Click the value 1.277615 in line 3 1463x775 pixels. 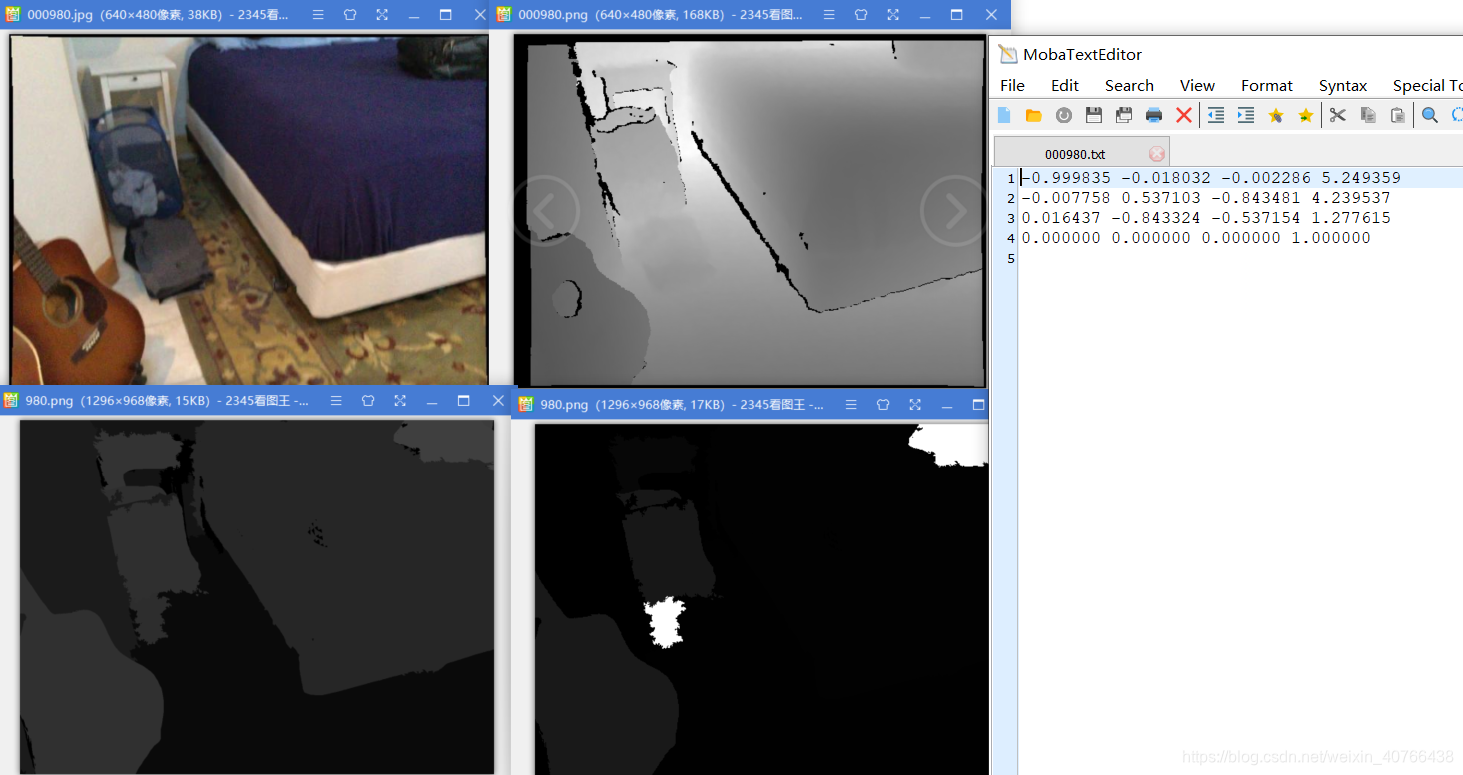pyautogui.click(x=1351, y=218)
